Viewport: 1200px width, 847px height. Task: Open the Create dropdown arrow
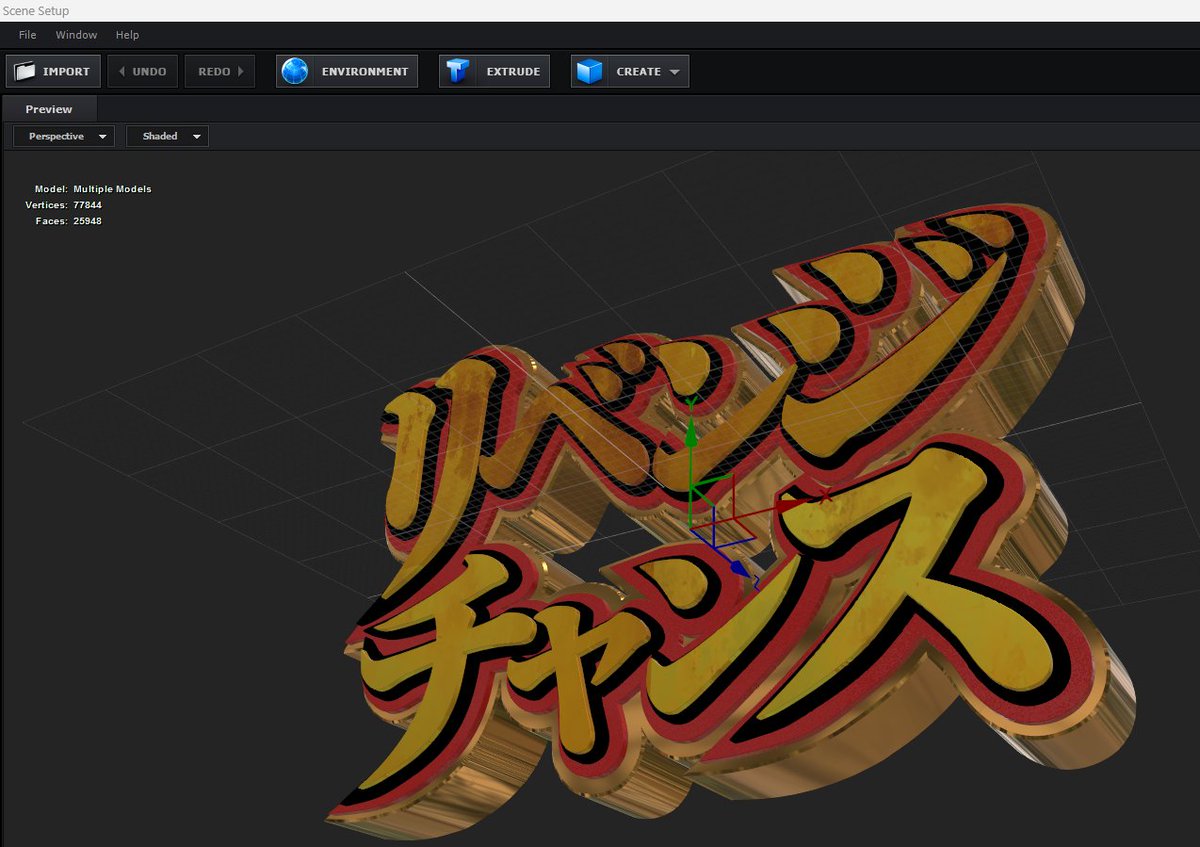(x=676, y=70)
